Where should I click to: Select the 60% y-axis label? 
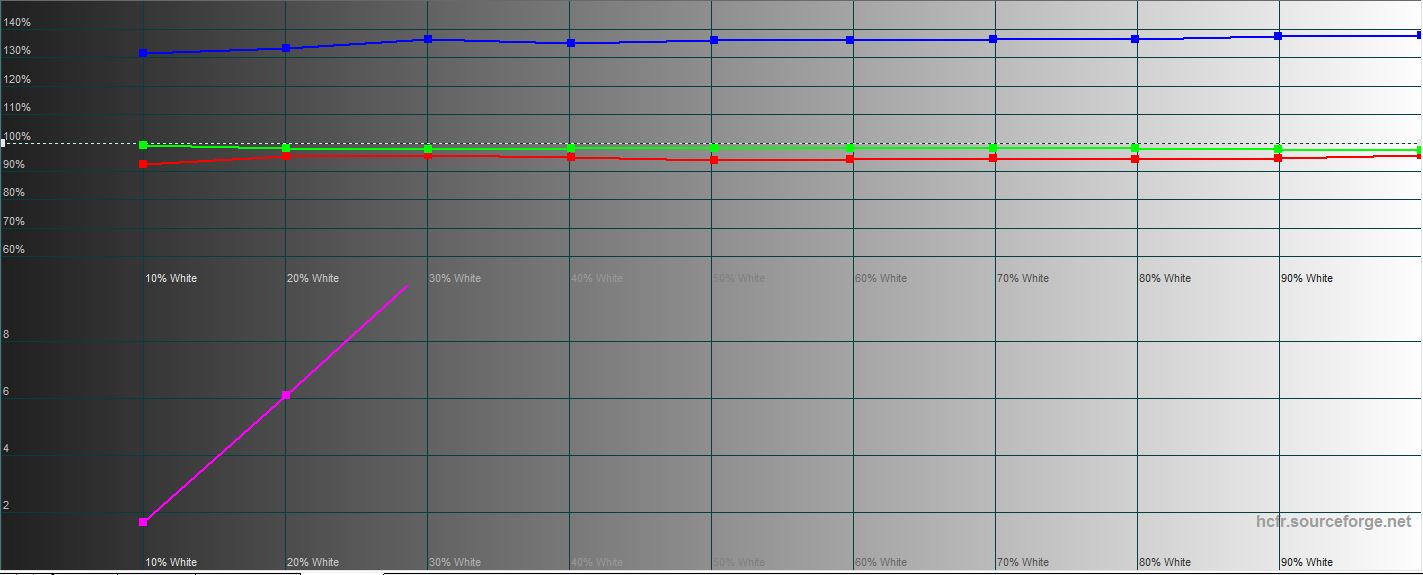coord(14,249)
